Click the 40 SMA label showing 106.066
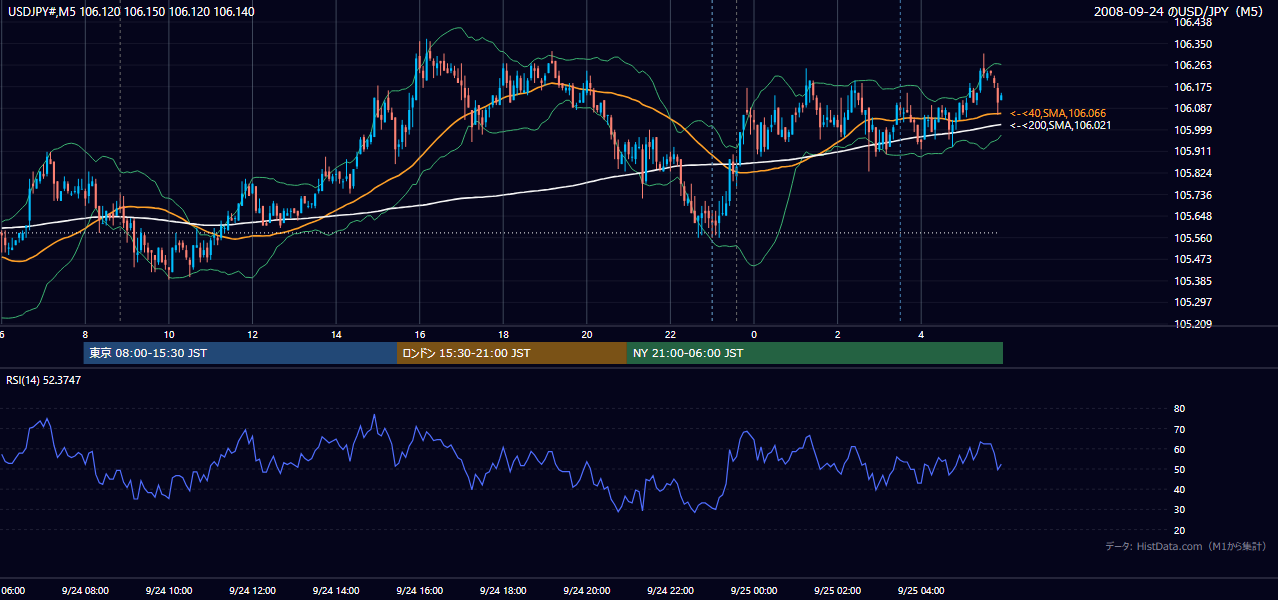 tap(1058, 113)
